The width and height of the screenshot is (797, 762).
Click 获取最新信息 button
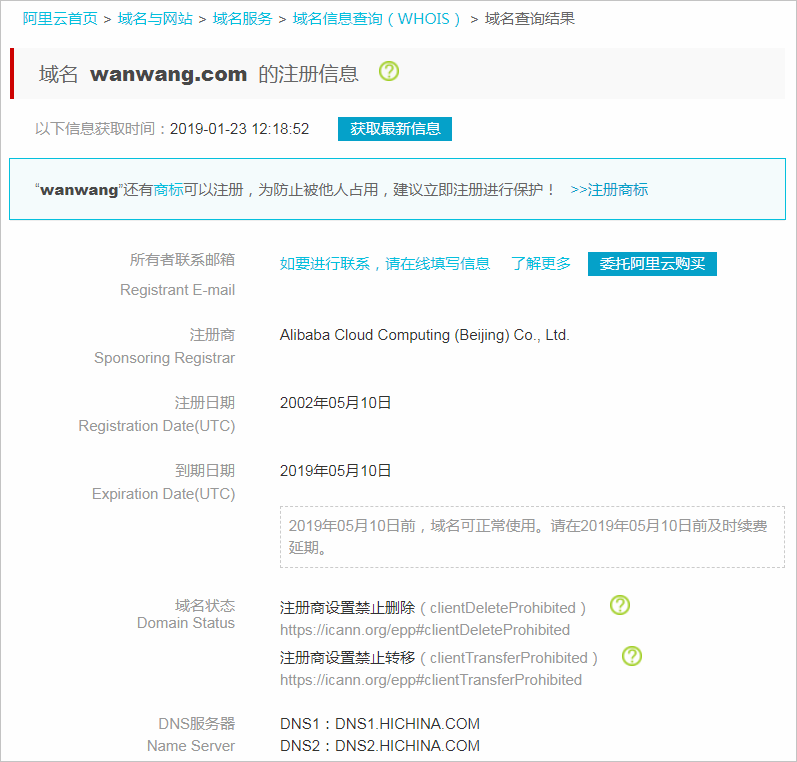tap(395, 129)
